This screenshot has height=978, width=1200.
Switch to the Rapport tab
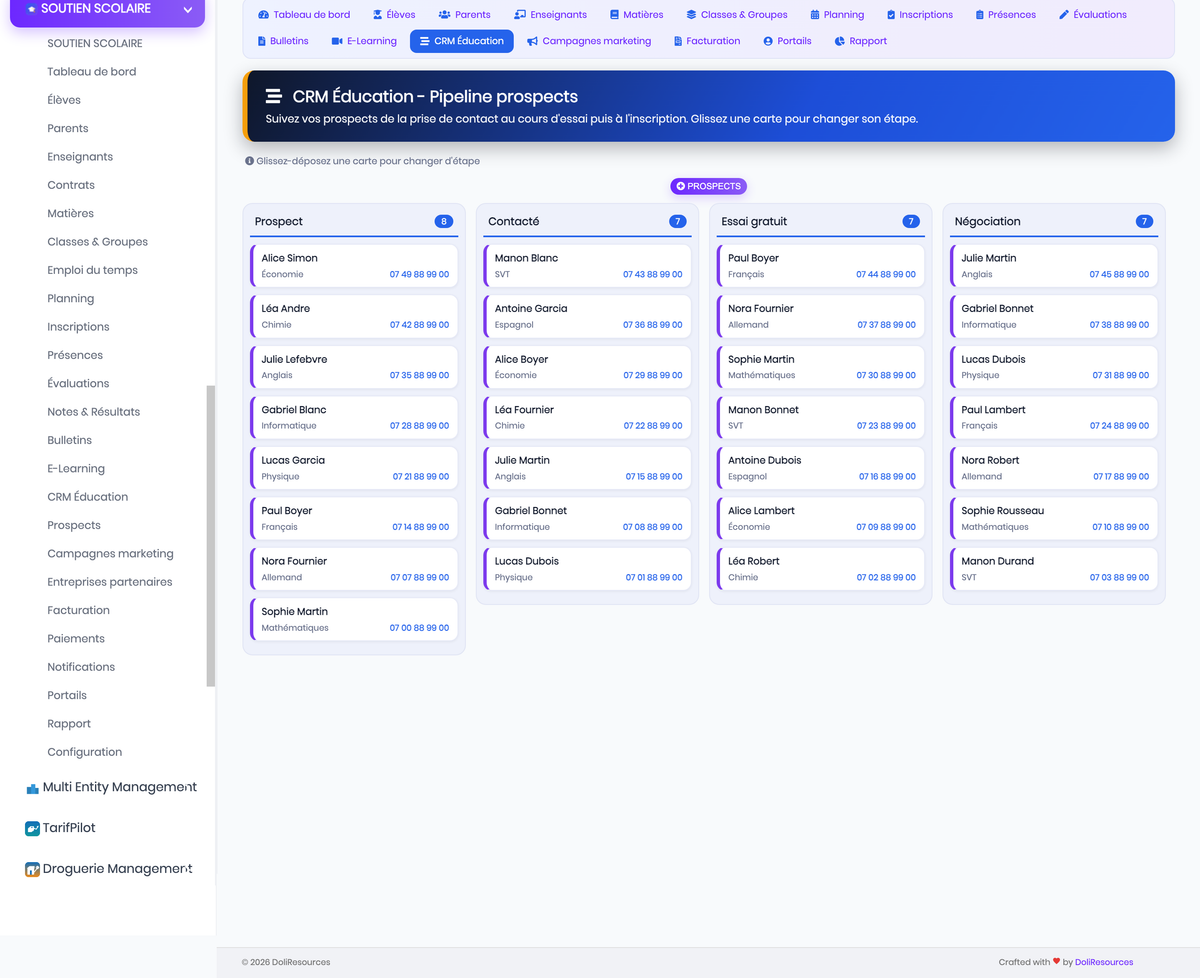click(861, 41)
